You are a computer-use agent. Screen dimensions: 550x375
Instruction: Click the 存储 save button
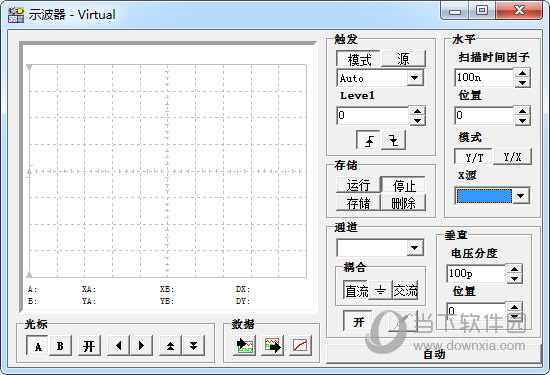click(x=358, y=203)
